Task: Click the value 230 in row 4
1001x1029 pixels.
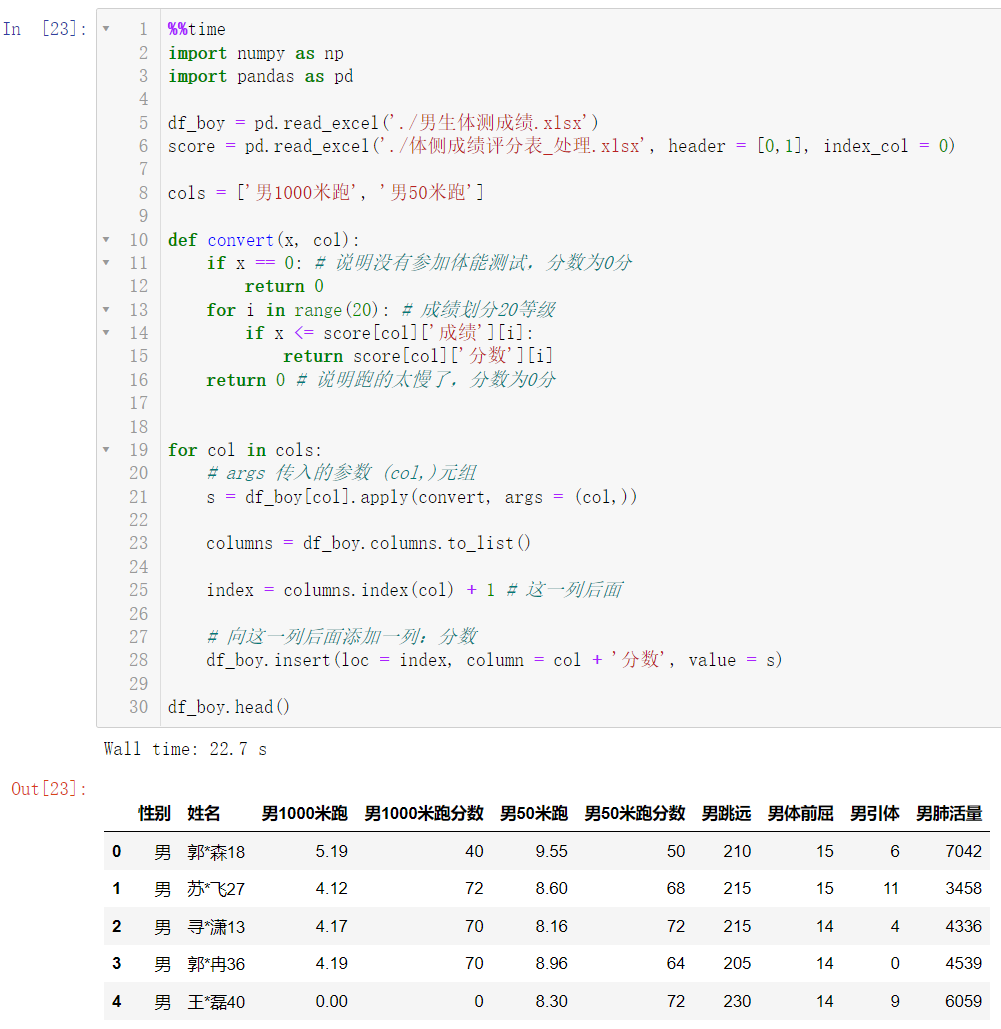Action: pos(737,1001)
